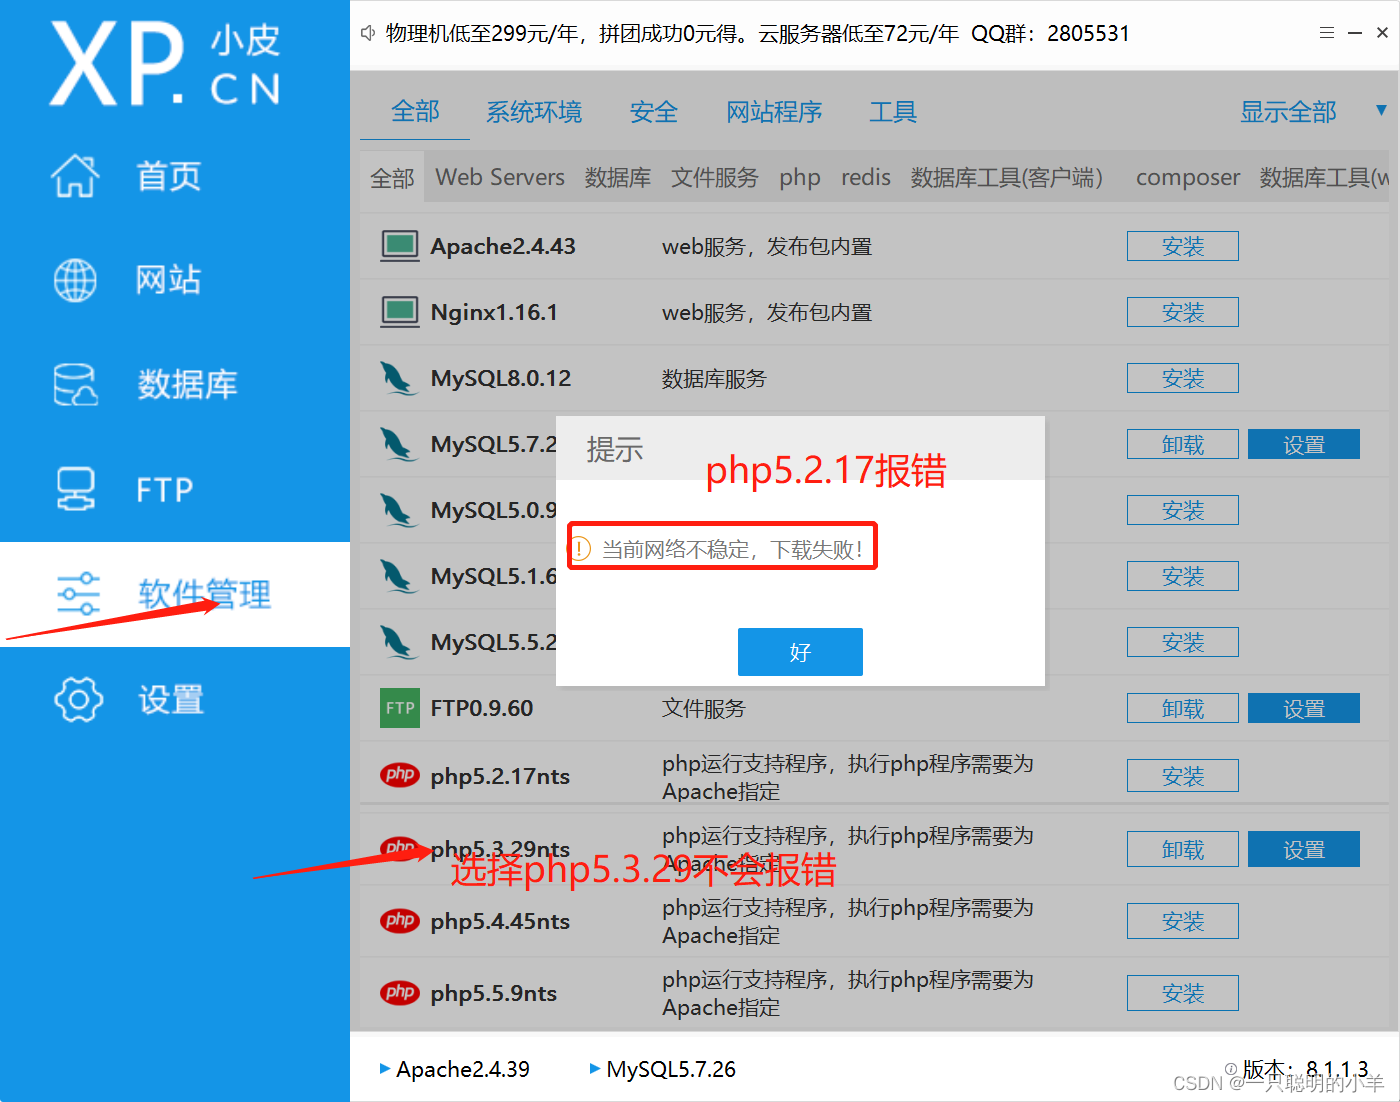The image size is (1400, 1102).
Task: Filter by composer category
Action: (x=1188, y=178)
